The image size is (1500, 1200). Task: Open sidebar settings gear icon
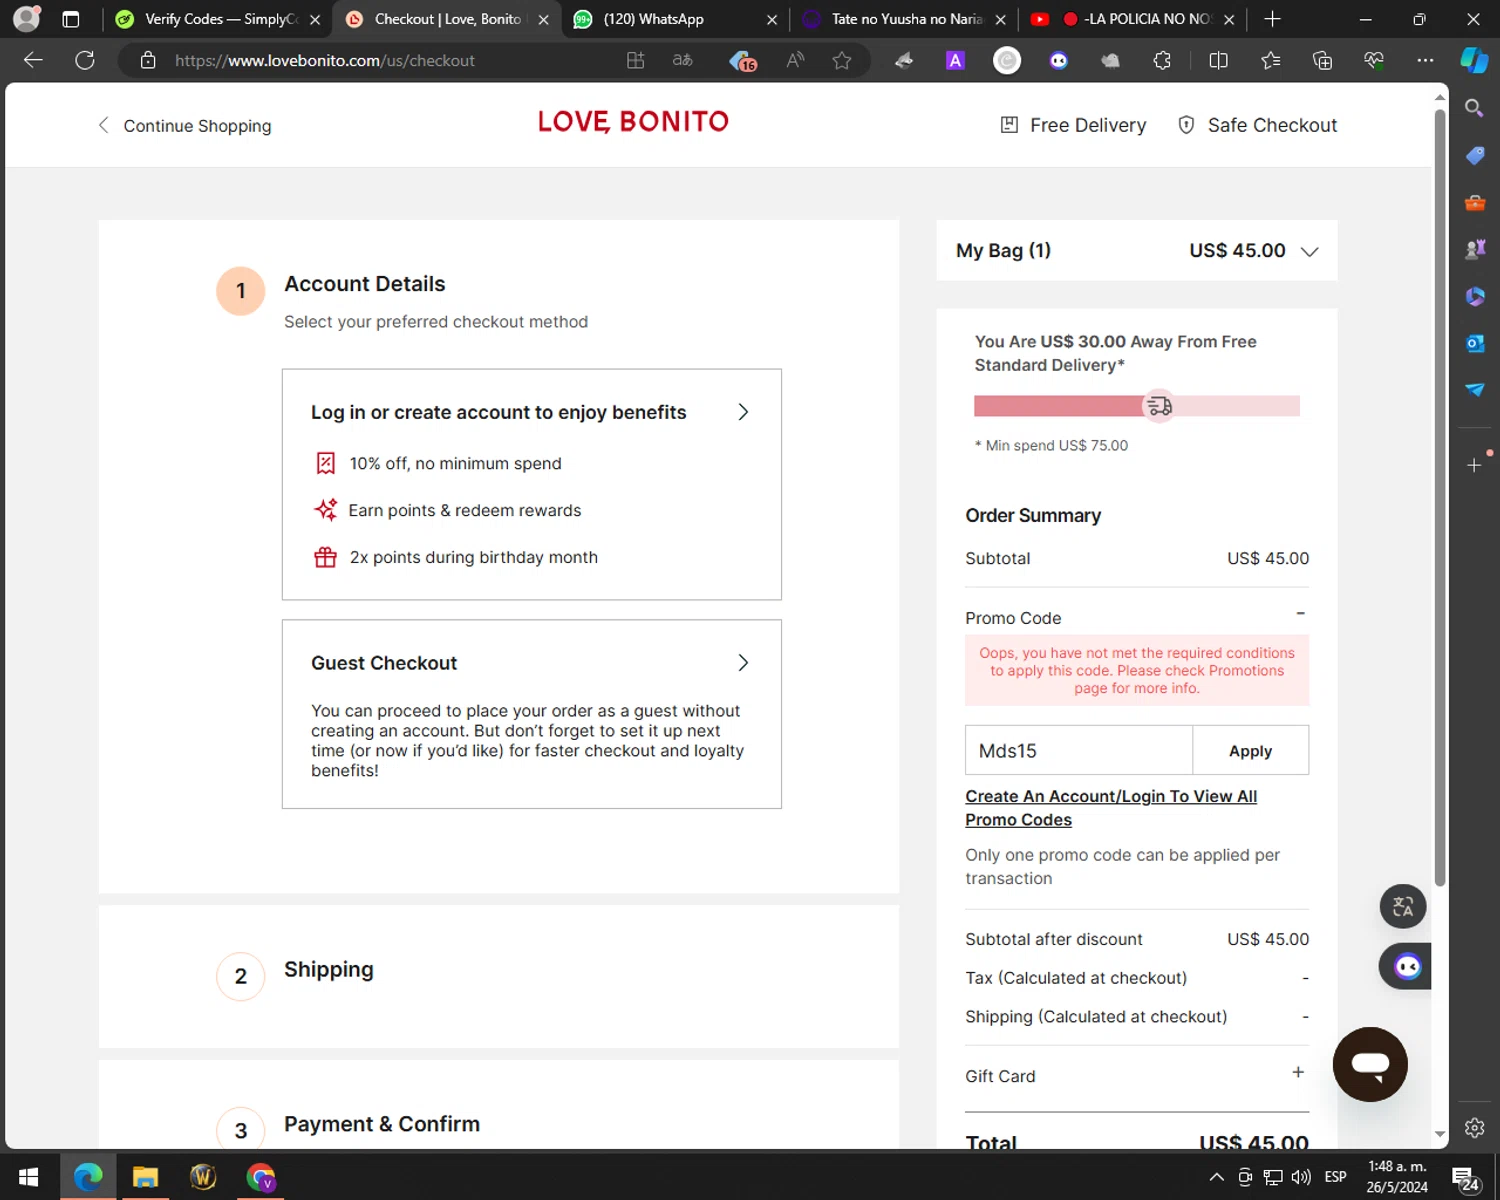click(x=1474, y=1128)
